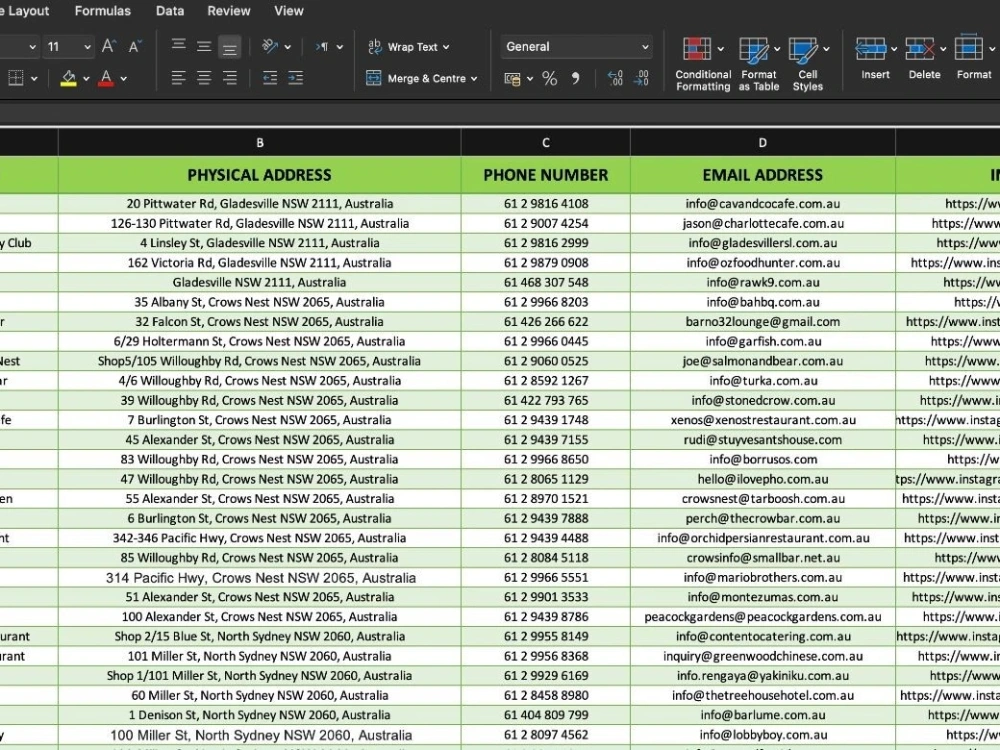Viewport: 1000px width, 750px height.
Task: Select the EMAIL ADDRESS header cell
Action: tap(763, 175)
